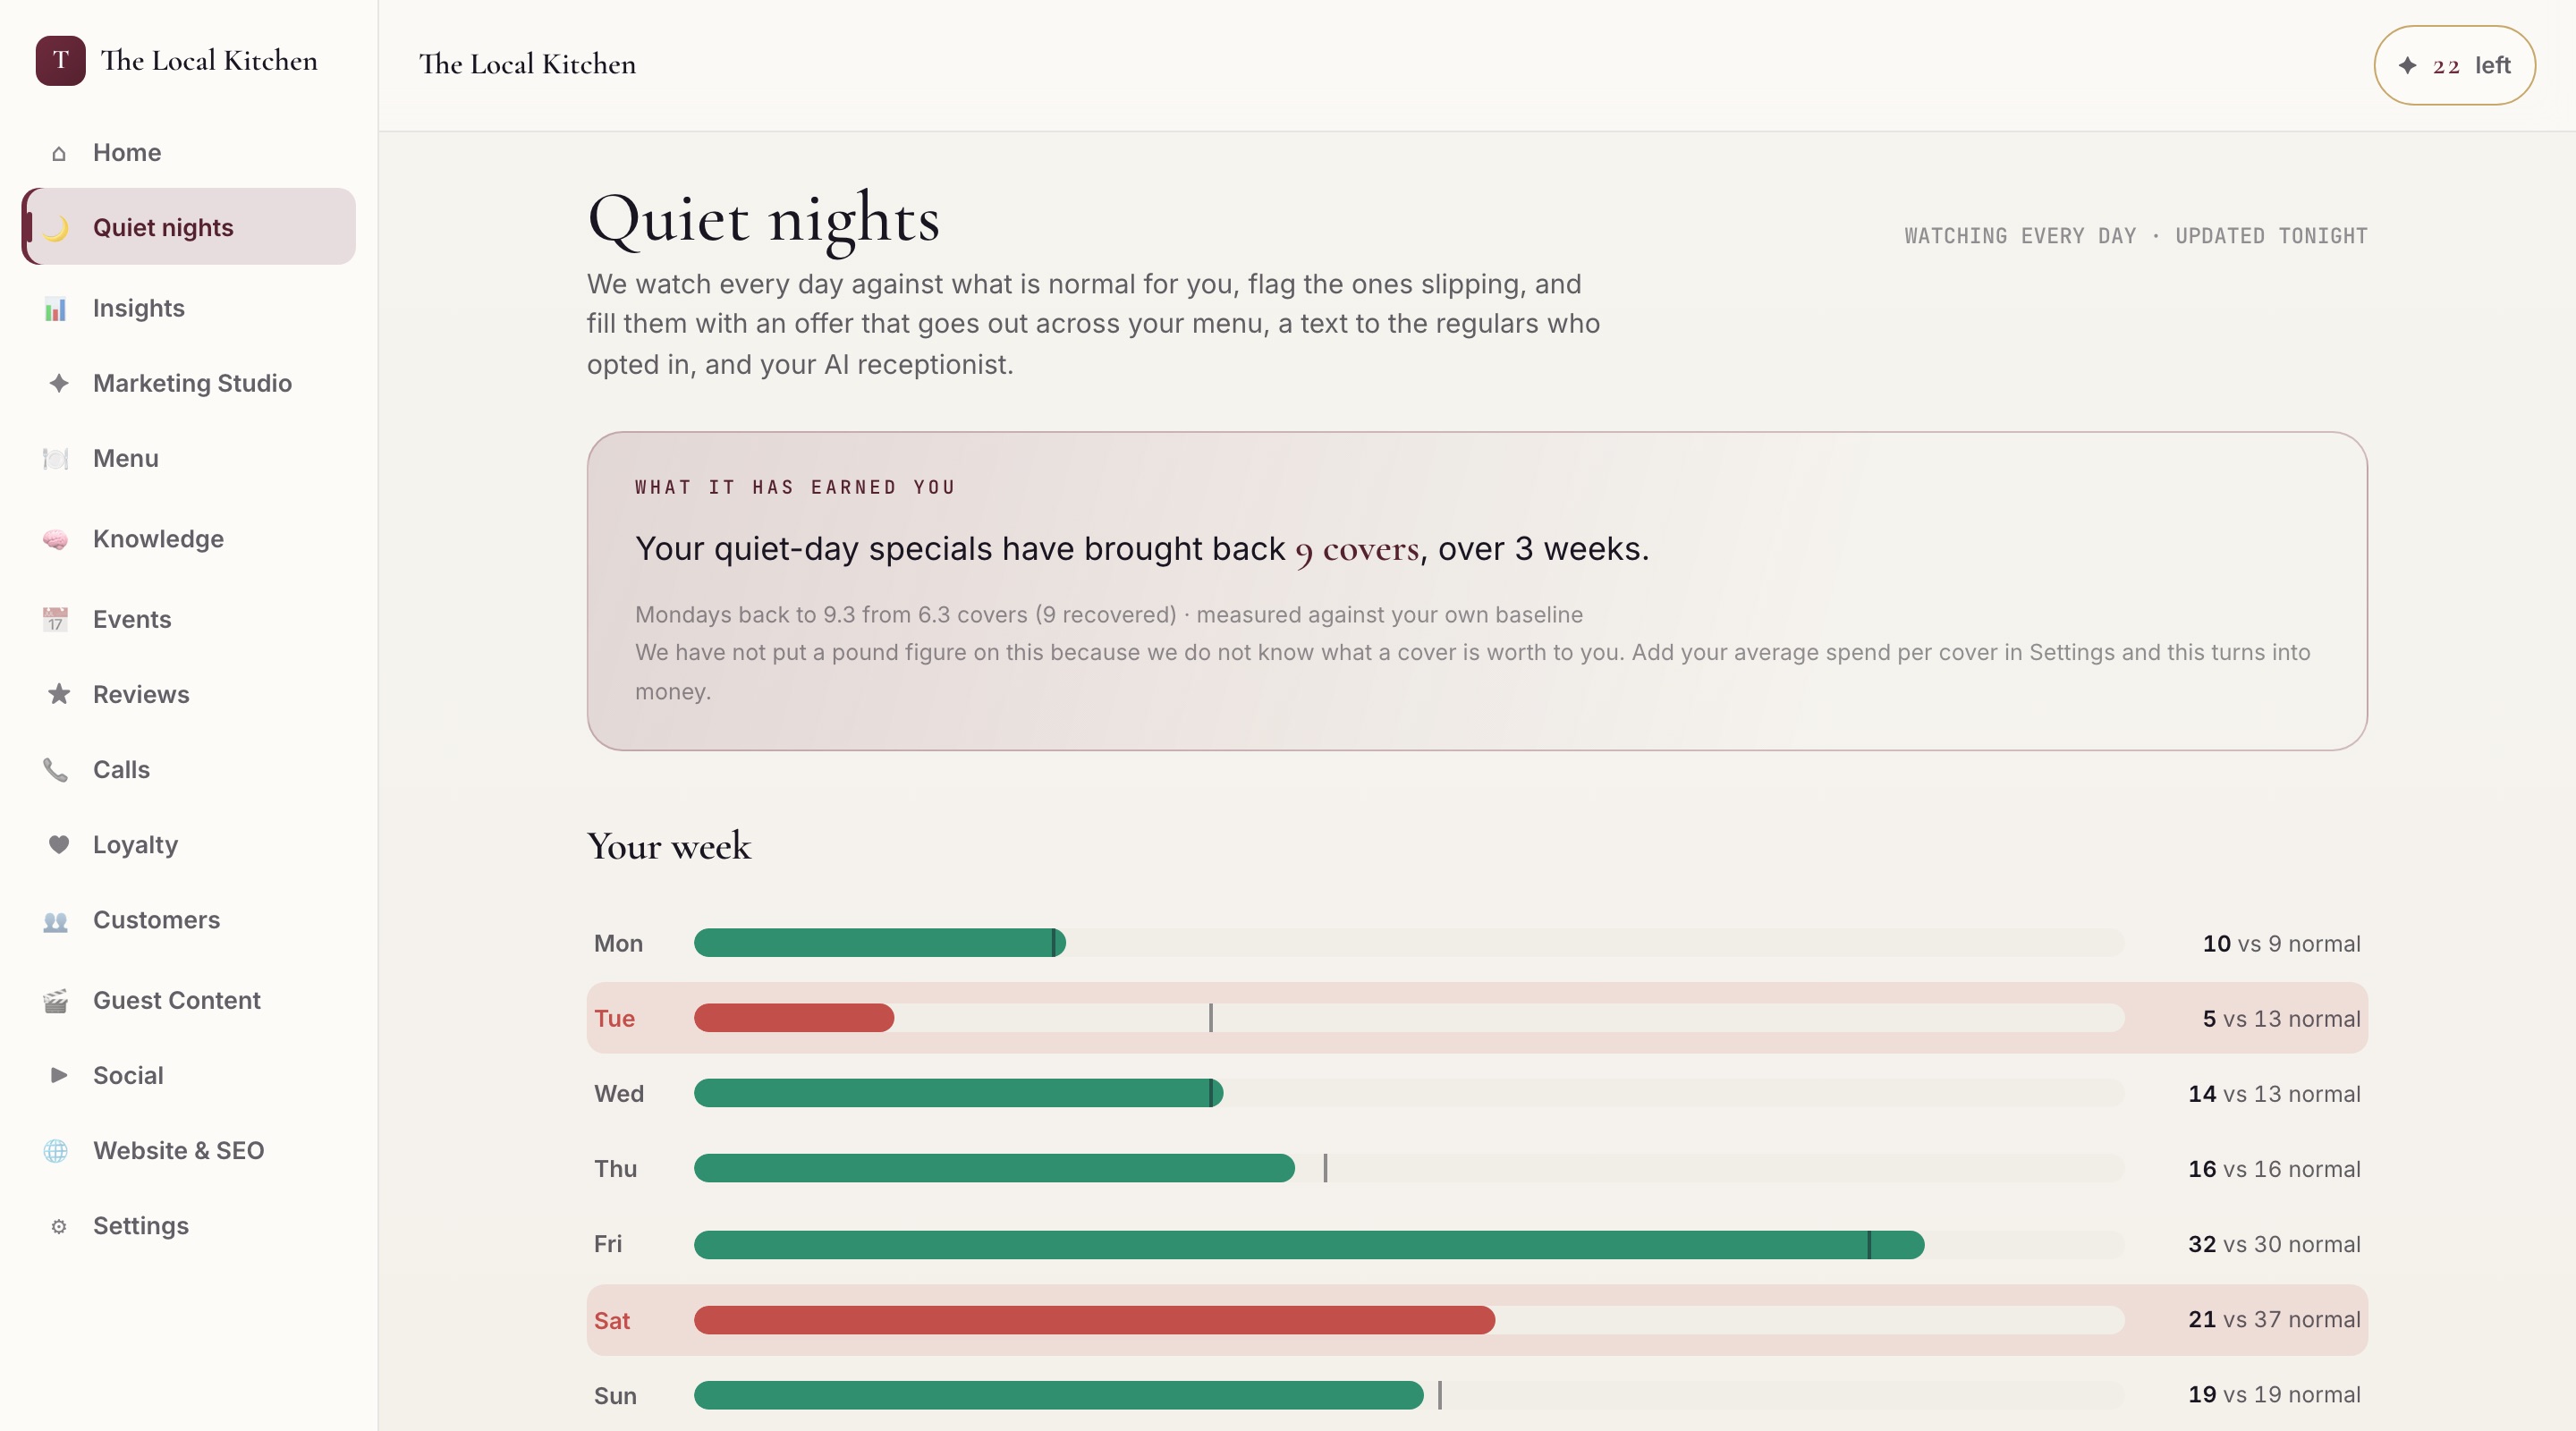The image size is (2576, 1431).
Task: Select the highlighted Tue row
Action: (1476, 1018)
